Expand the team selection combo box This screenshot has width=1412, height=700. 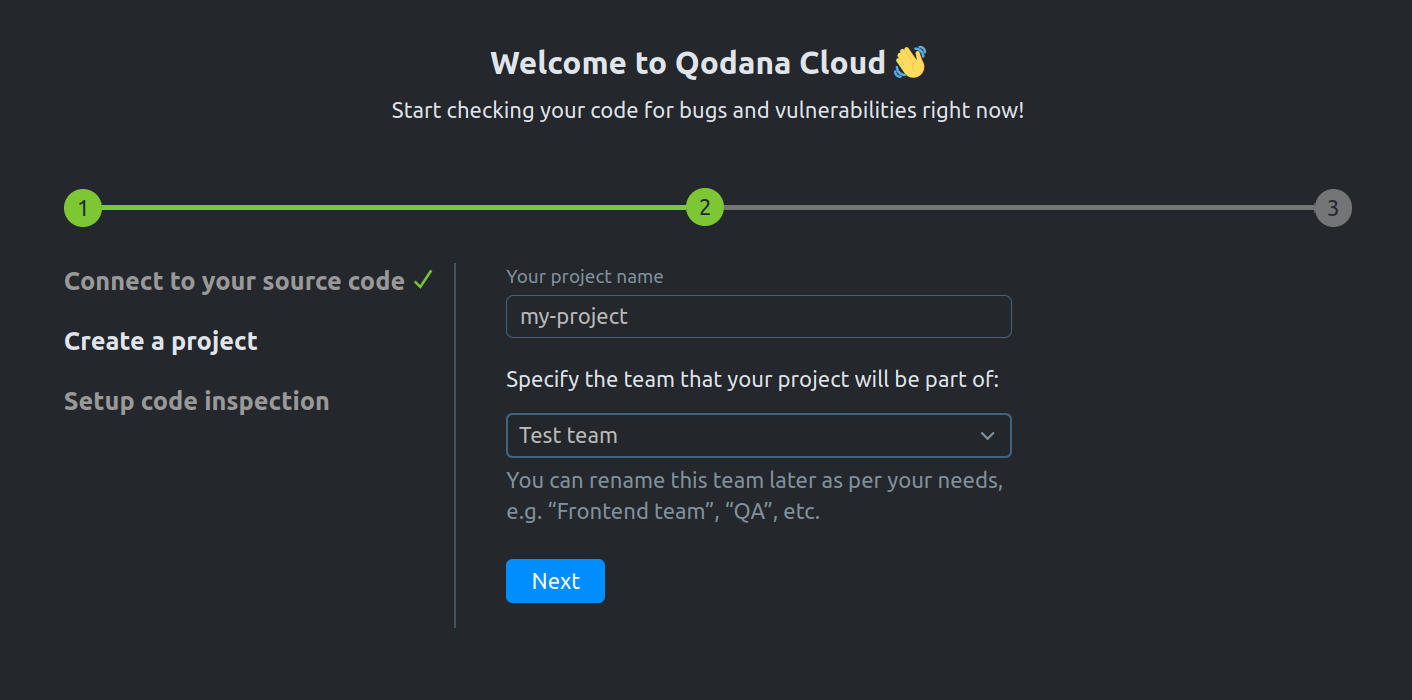point(758,435)
